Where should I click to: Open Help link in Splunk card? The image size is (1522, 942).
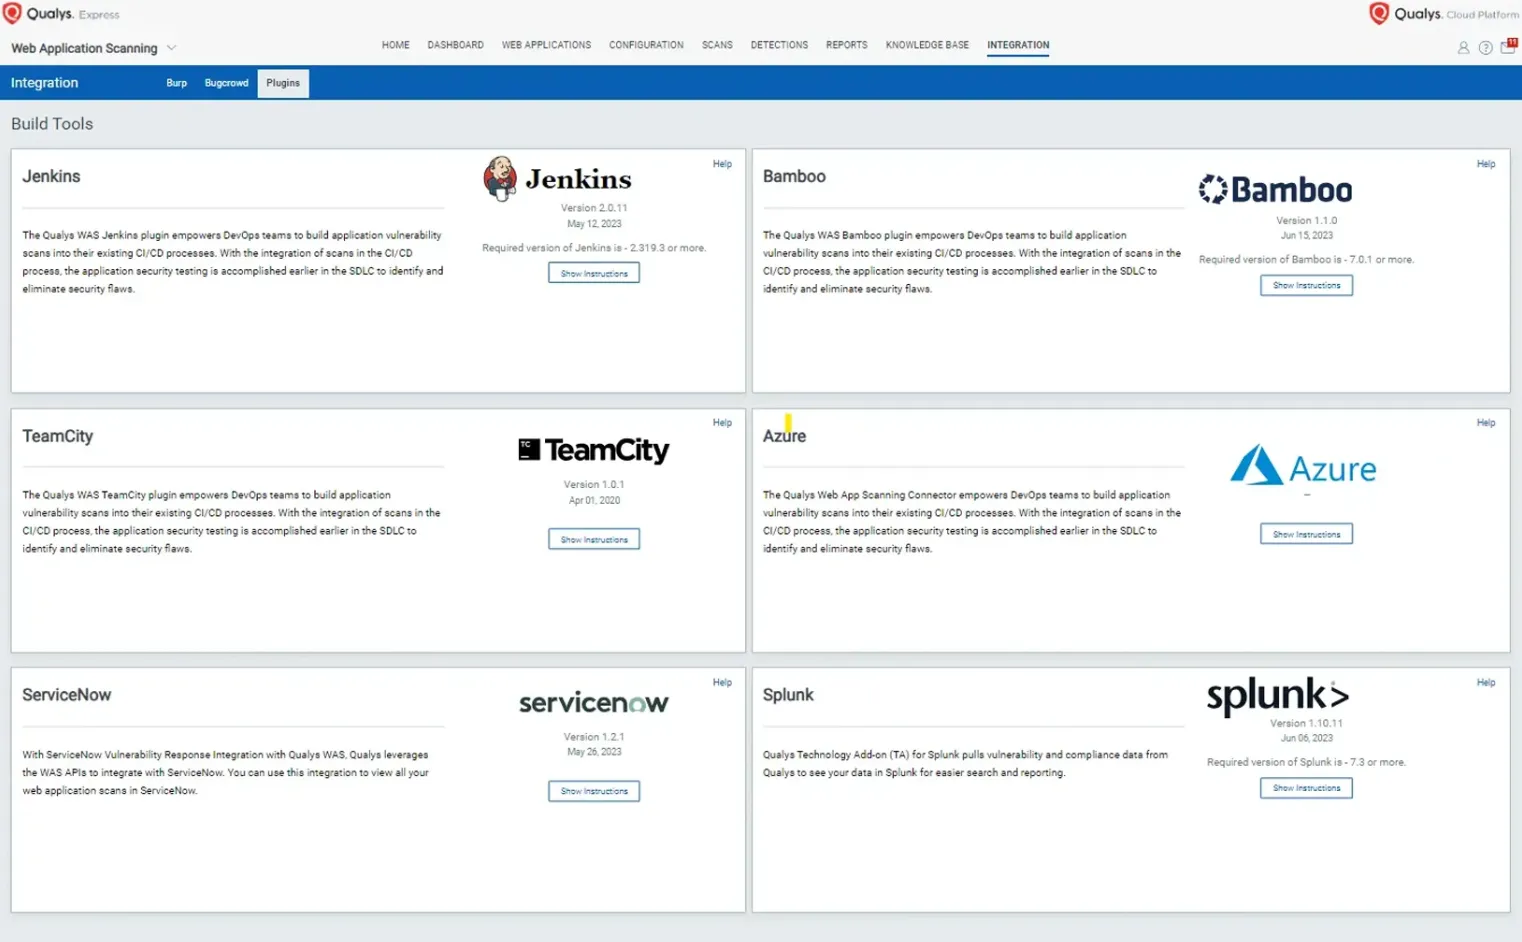point(1486,683)
